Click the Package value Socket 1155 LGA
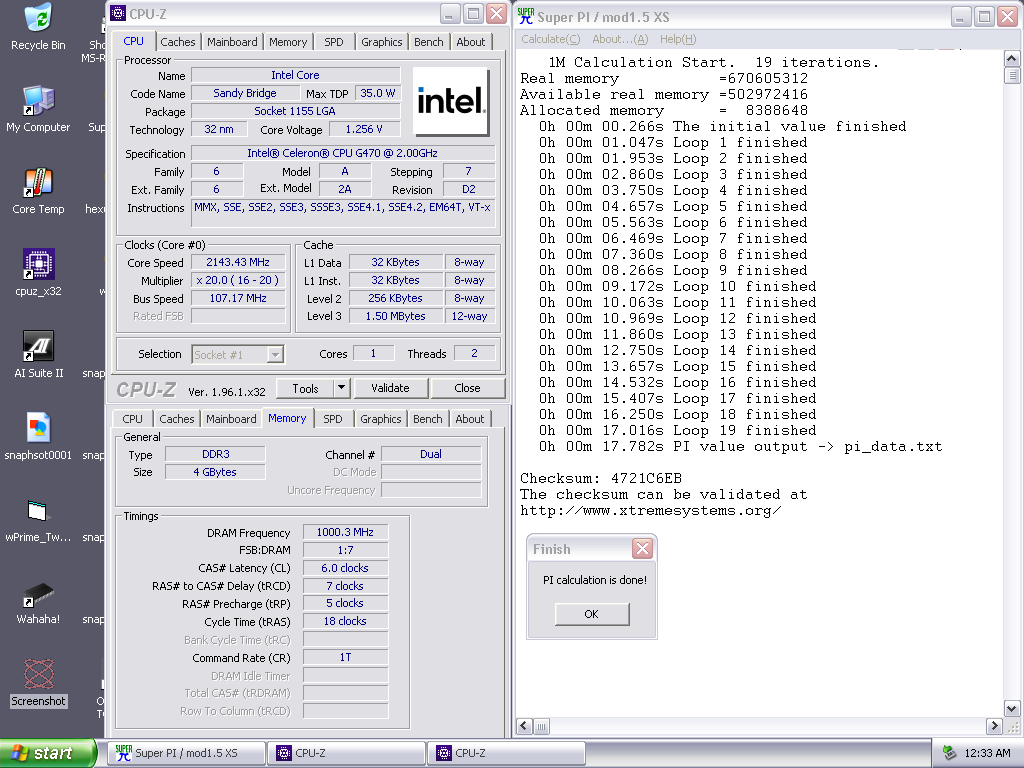This screenshot has height=768, width=1024. pos(295,111)
